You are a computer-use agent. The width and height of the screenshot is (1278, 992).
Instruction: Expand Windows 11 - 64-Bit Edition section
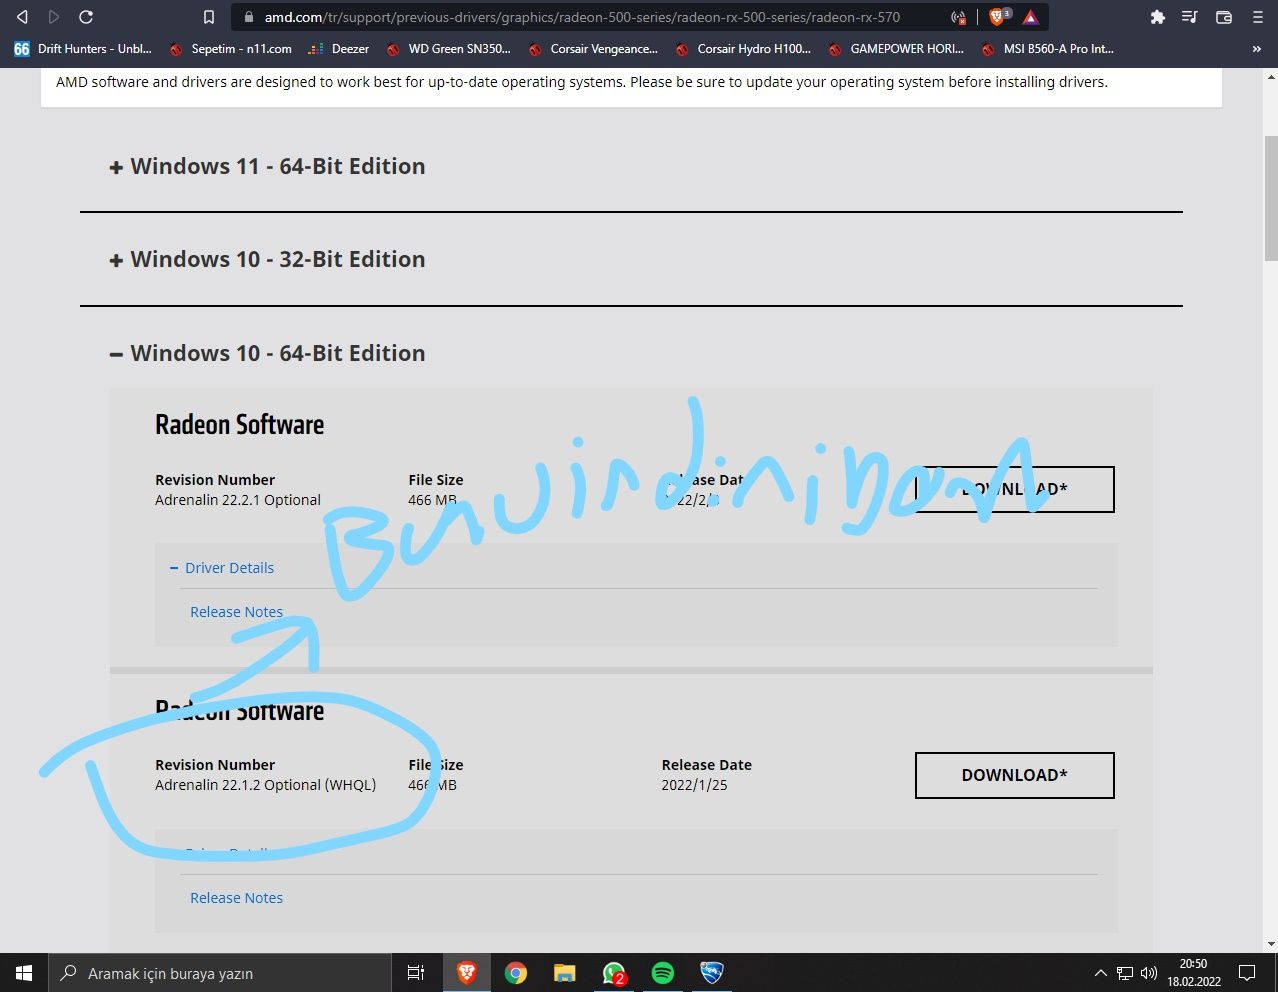click(x=268, y=166)
